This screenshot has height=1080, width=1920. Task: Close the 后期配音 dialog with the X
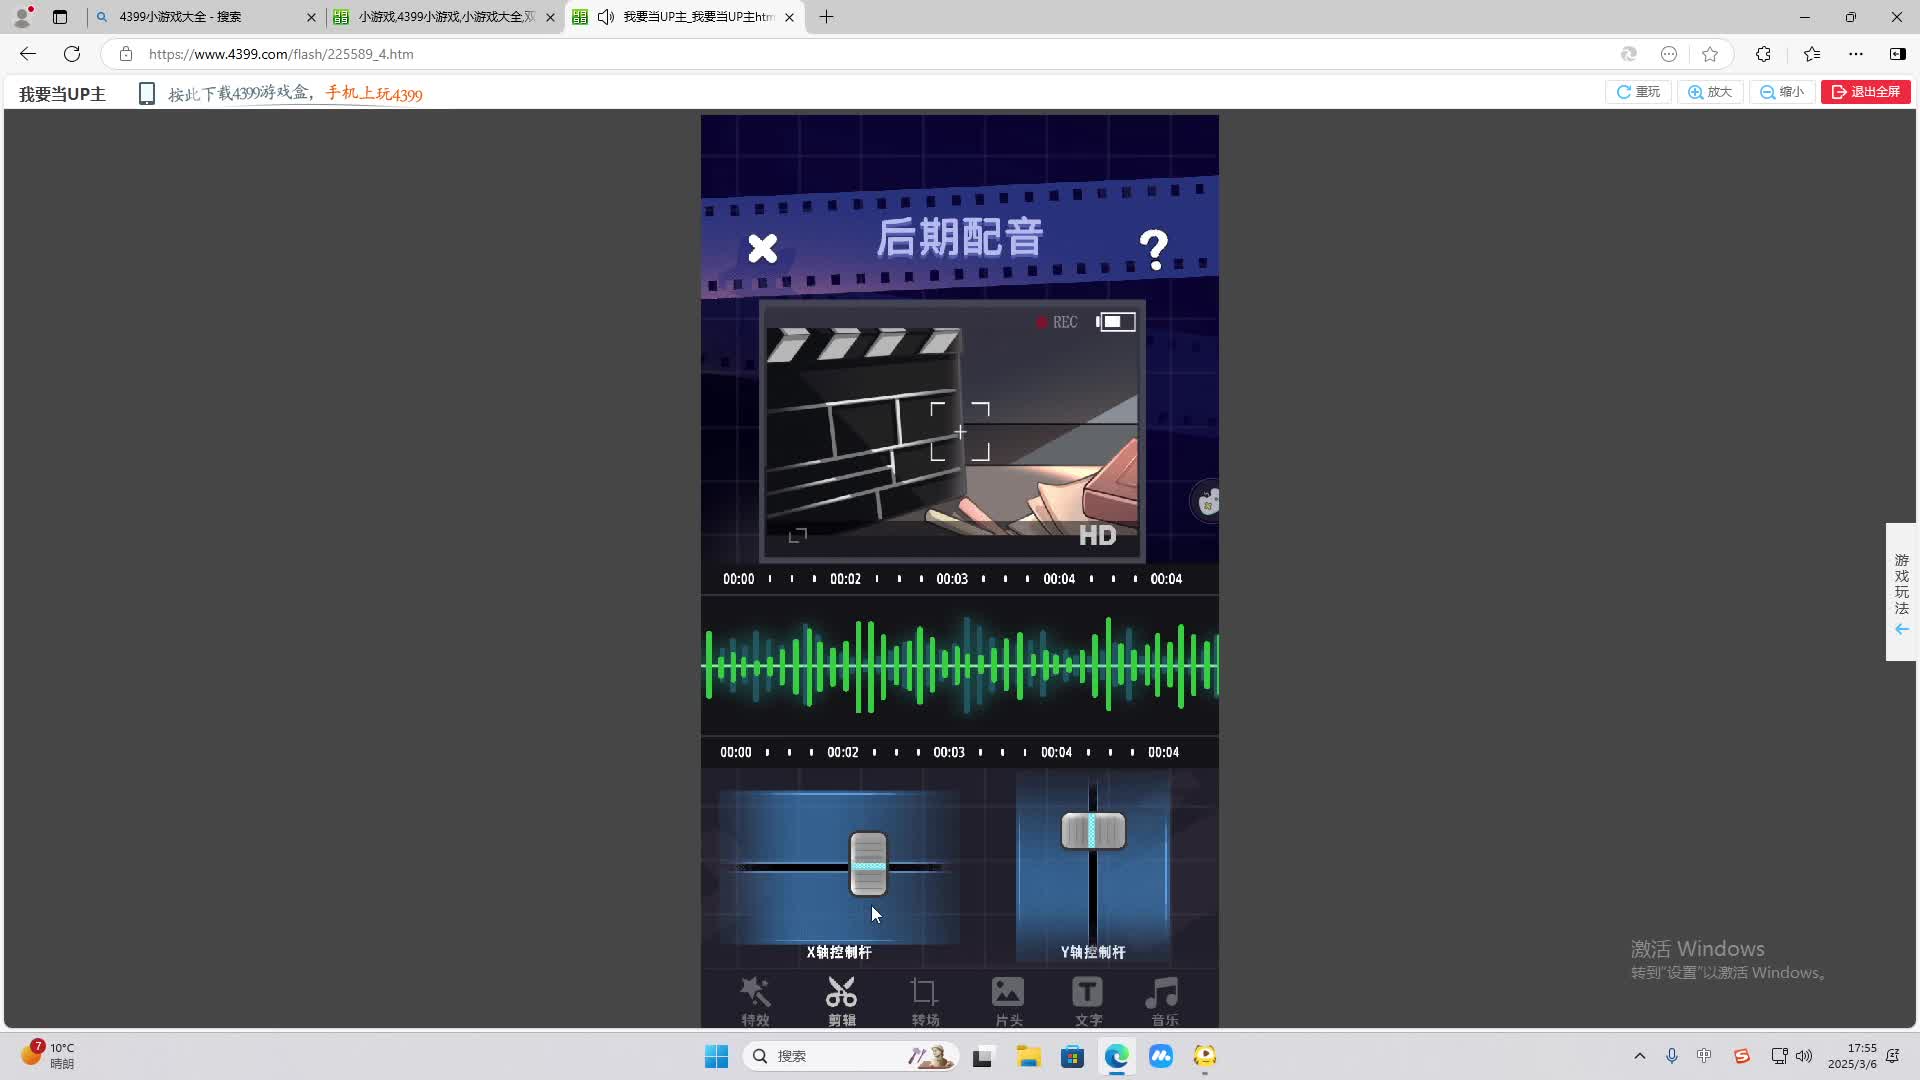click(x=762, y=248)
